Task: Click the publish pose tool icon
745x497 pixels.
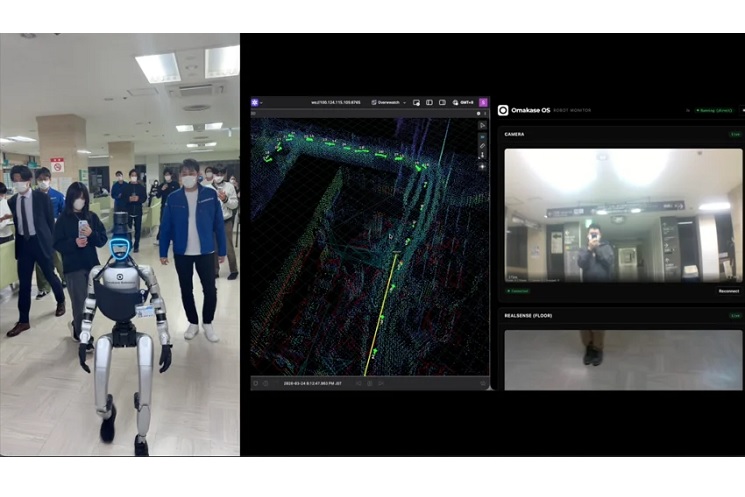Action: (x=482, y=156)
